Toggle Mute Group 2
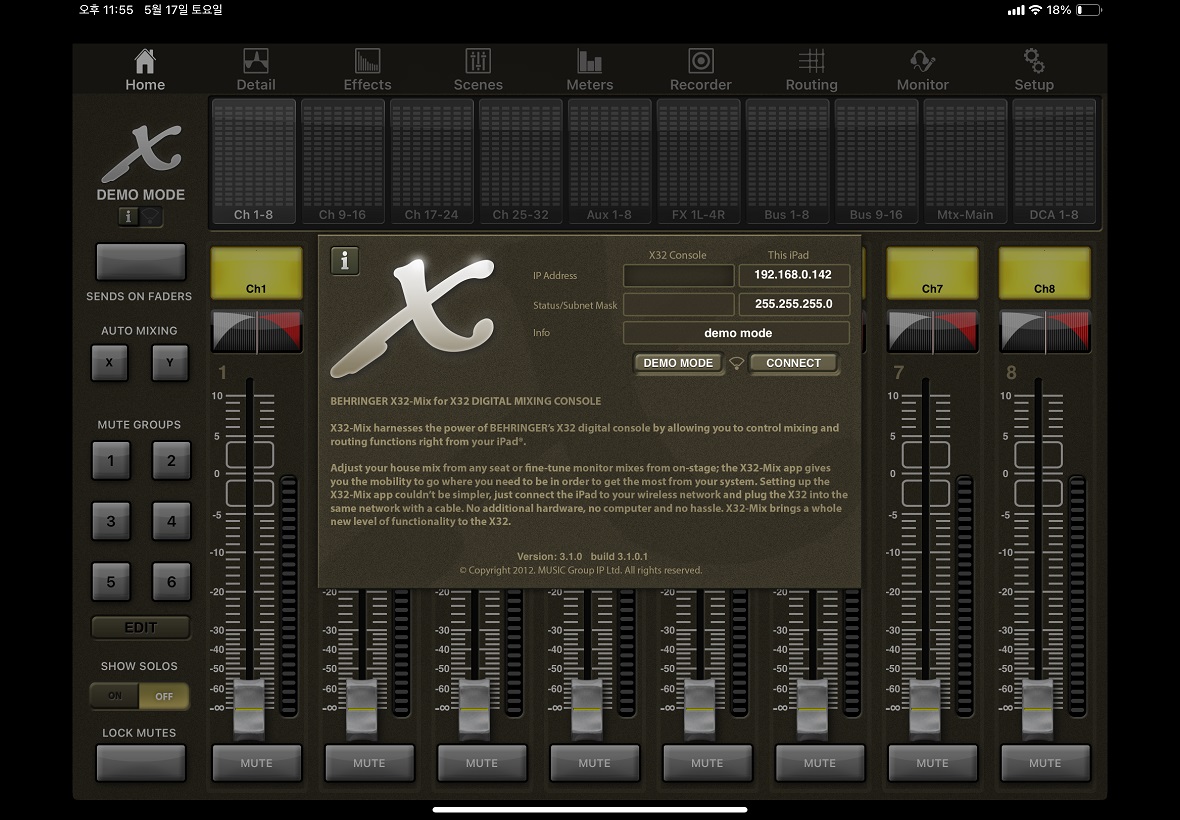Screen dimensions: 1180x820 tap(171, 460)
